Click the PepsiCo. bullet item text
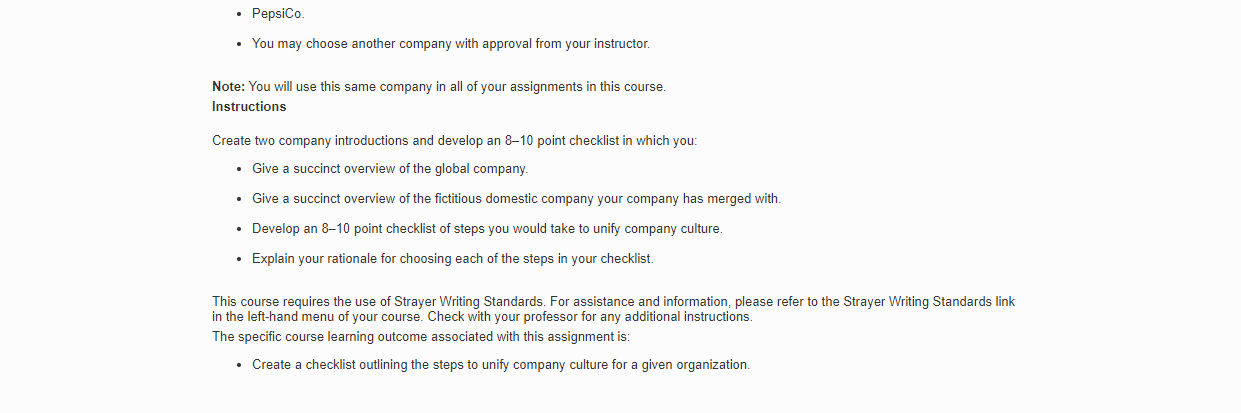This screenshot has height=413, width=1241. tap(278, 14)
